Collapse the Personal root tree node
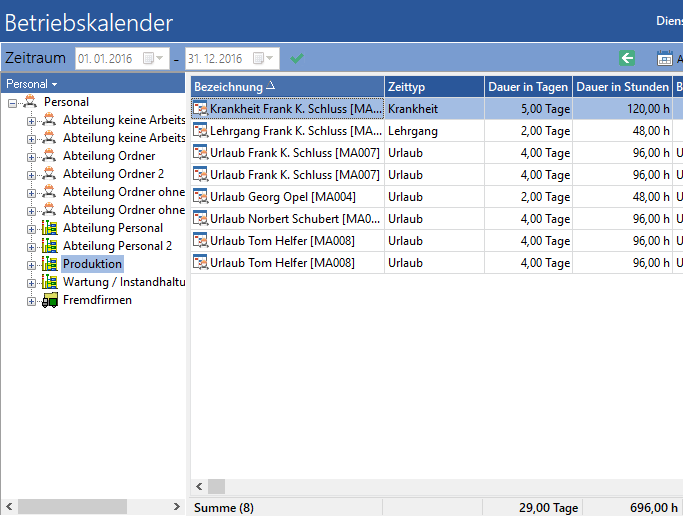683x516 pixels. 13,103
